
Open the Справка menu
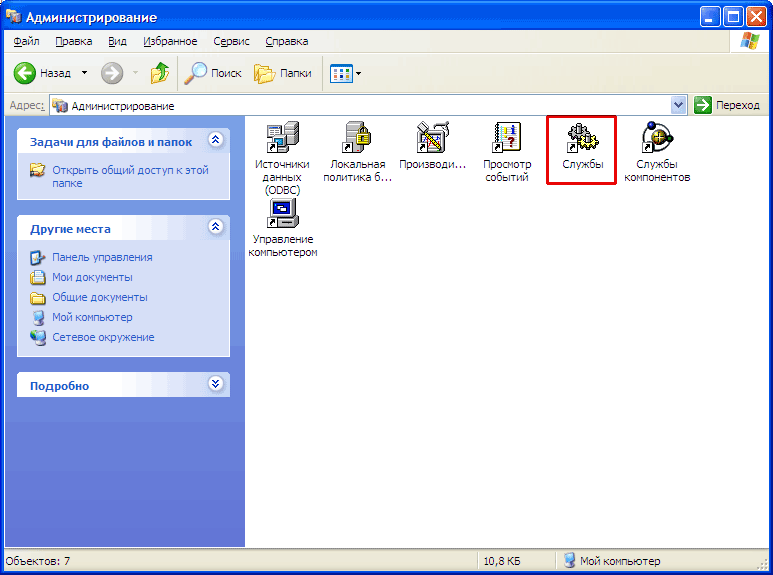click(287, 41)
